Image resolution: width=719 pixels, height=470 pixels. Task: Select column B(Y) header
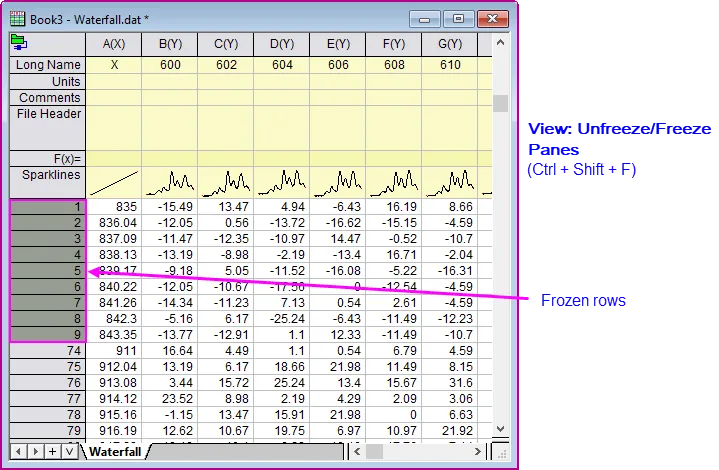[x=170, y=44]
